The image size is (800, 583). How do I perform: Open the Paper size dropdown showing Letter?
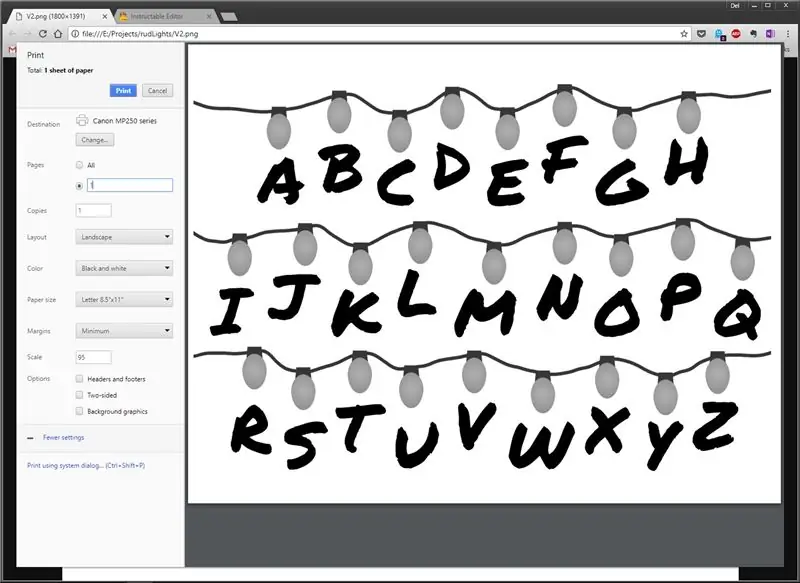coord(124,299)
